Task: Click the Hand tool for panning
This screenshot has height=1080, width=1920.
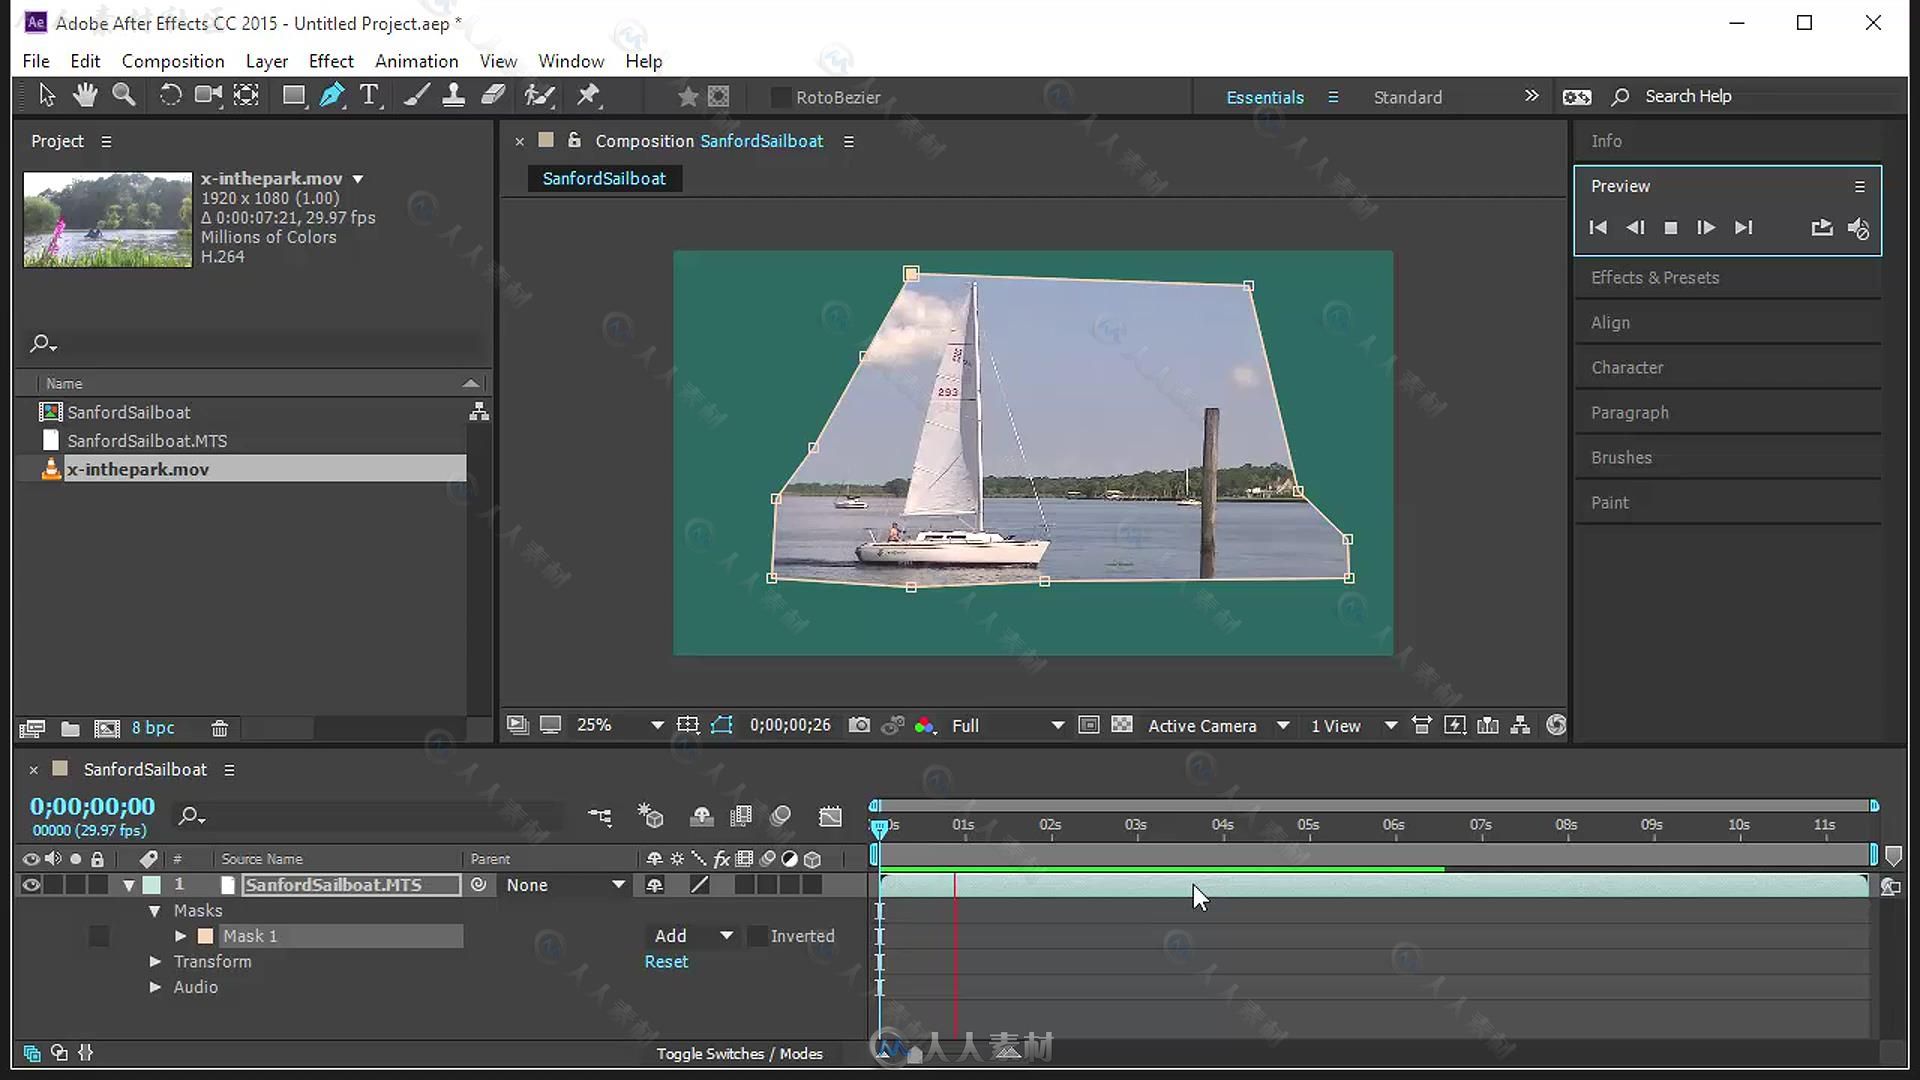Action: pos(84,95)
